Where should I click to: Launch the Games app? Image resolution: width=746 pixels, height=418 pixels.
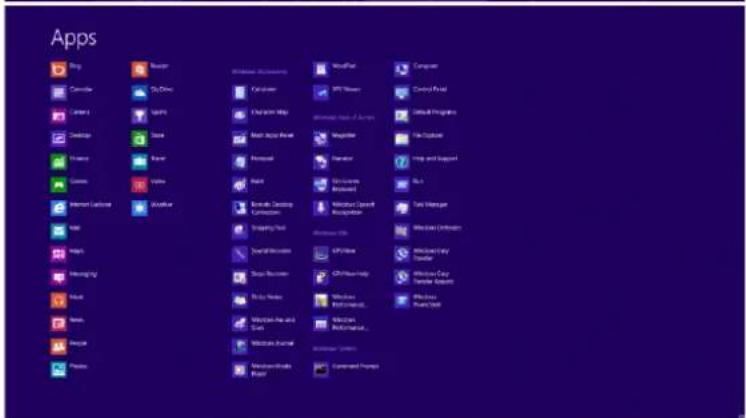tap(69, 185)
